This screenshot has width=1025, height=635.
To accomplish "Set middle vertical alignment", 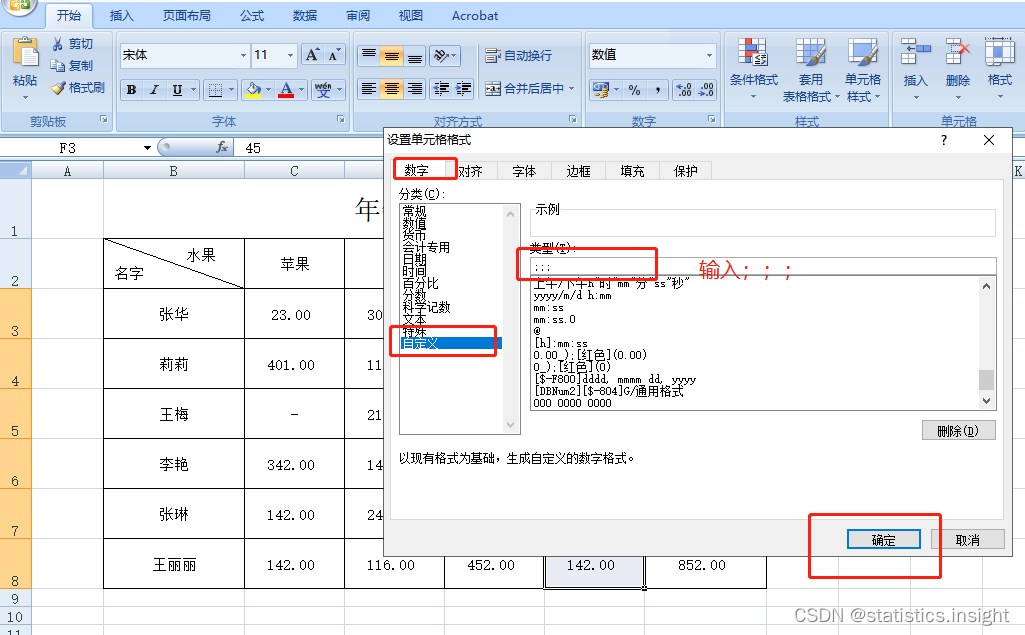I will [392, 56].
